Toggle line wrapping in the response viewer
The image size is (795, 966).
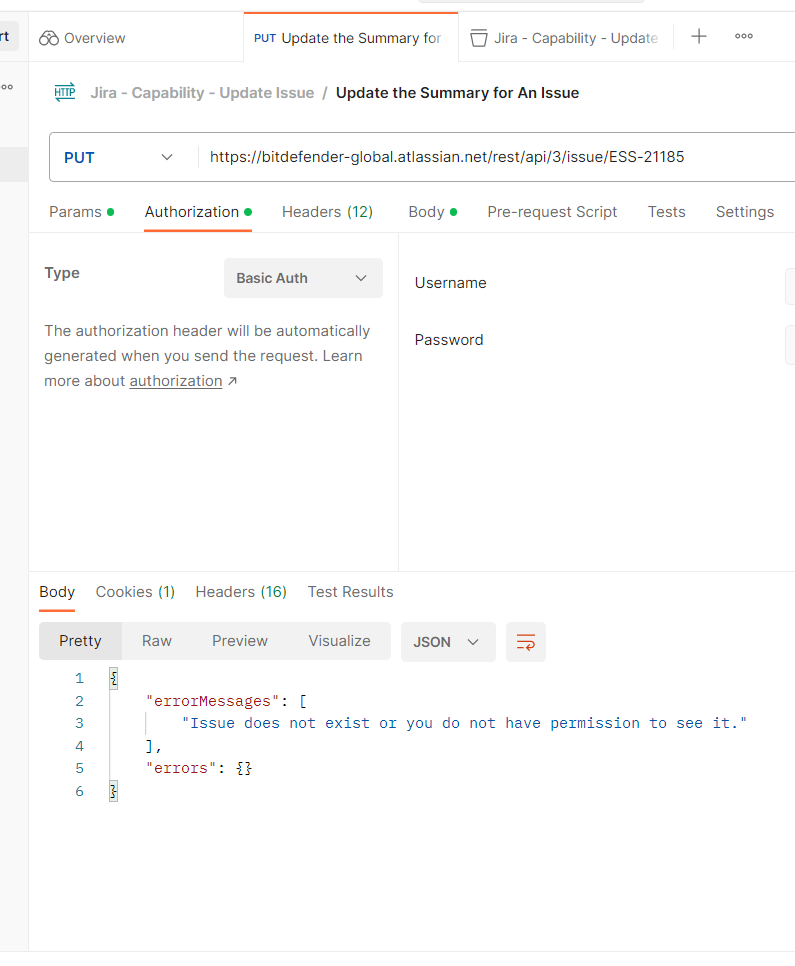525,641
